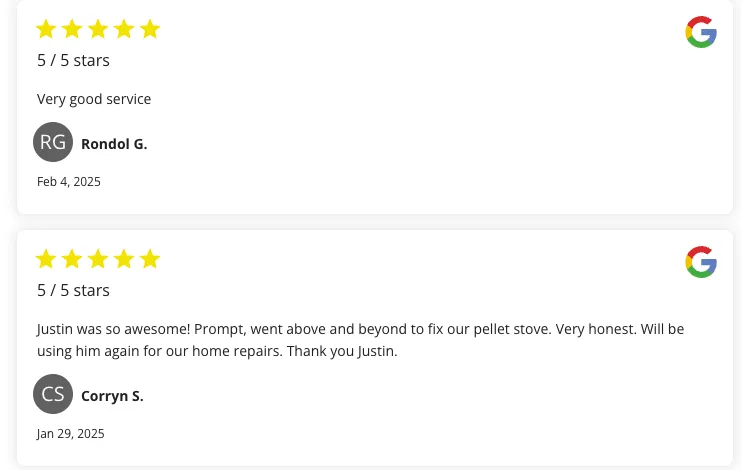
Task: Click the Google logo on Rondol's review
Action: (x=701, y=32)
